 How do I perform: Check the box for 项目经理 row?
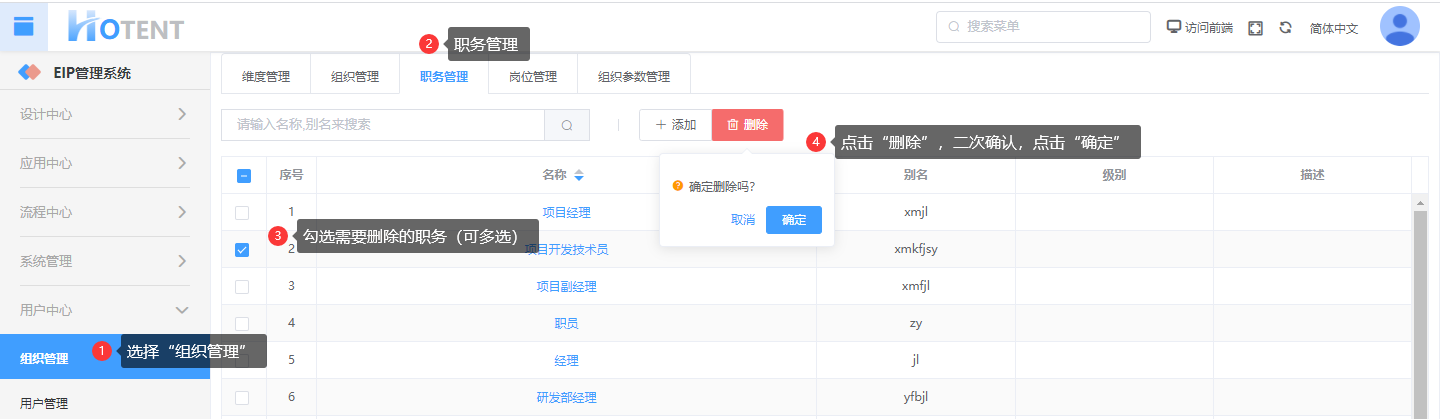coord(242,213)
